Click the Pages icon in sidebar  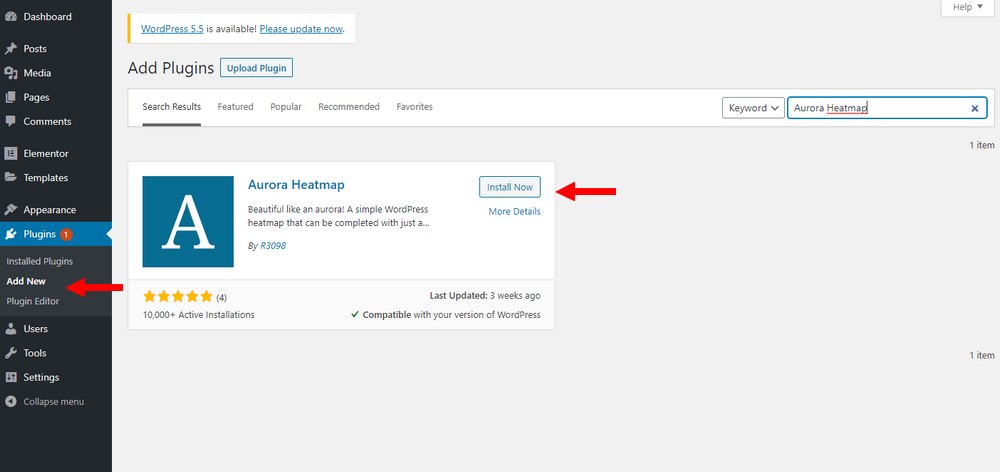tap(11, 97)
